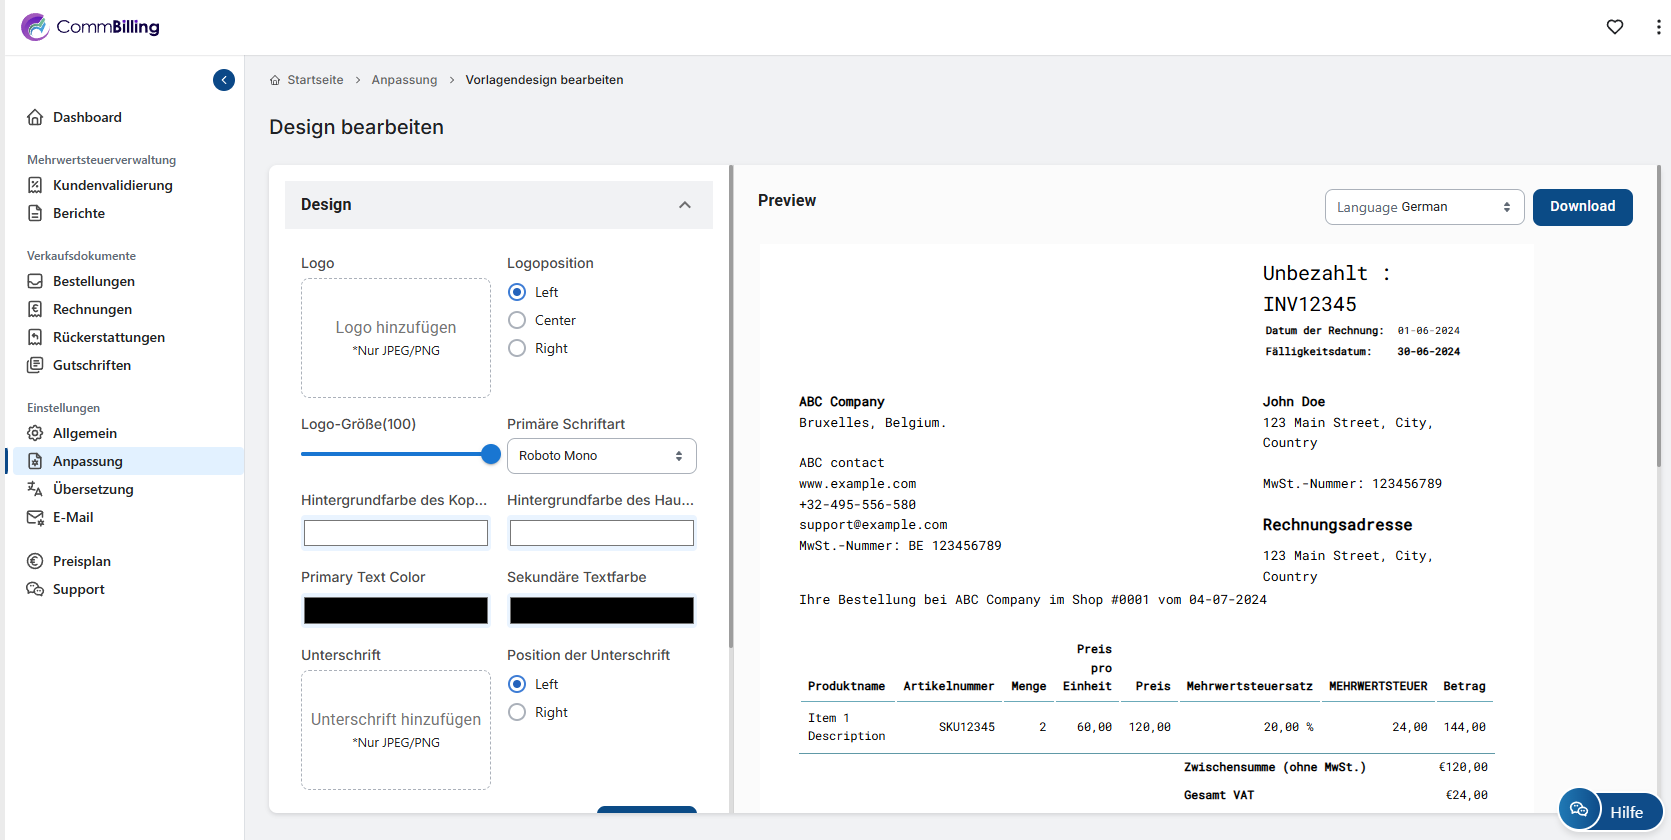This screenshot has width=1671, height=840.
Task: Click the CommBilling logo
Action: click(90, 27)
